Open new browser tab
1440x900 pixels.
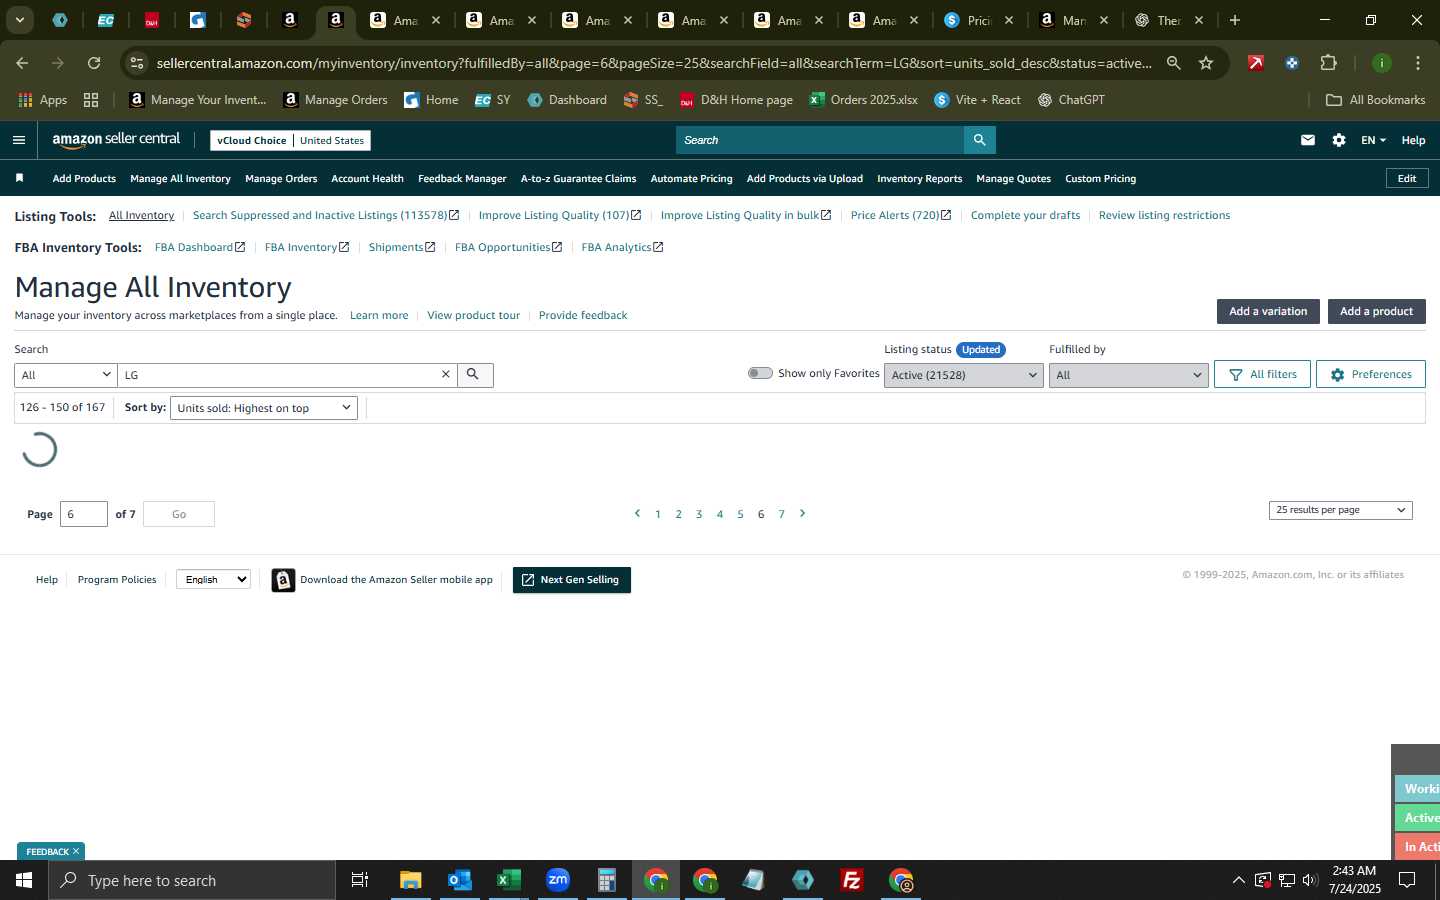pyautogui.click(x=1235, y=20)
